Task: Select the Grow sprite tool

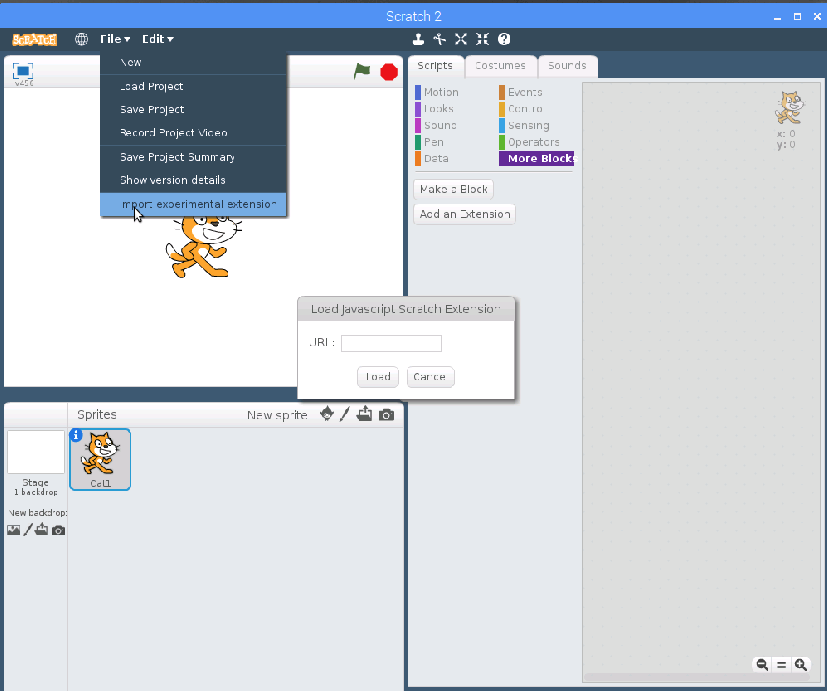Action: 461,39
